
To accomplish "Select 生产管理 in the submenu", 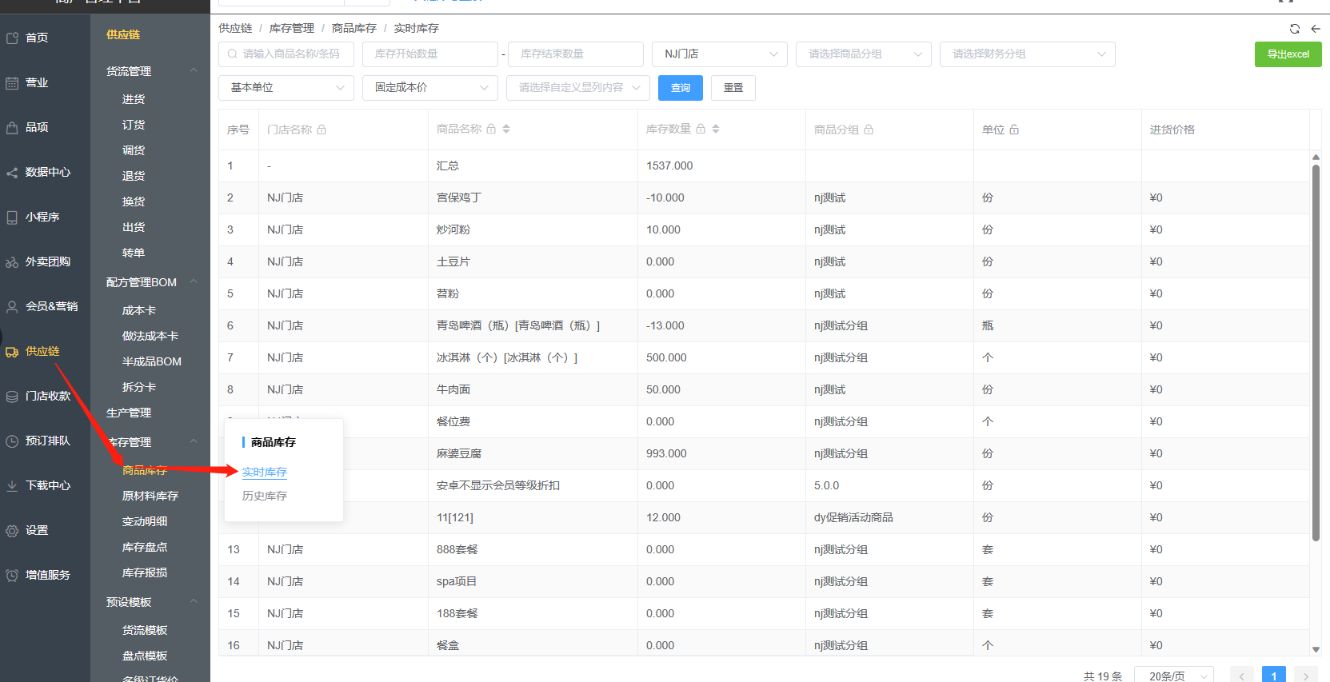I will pyautogui.click(x=129, y=413).
